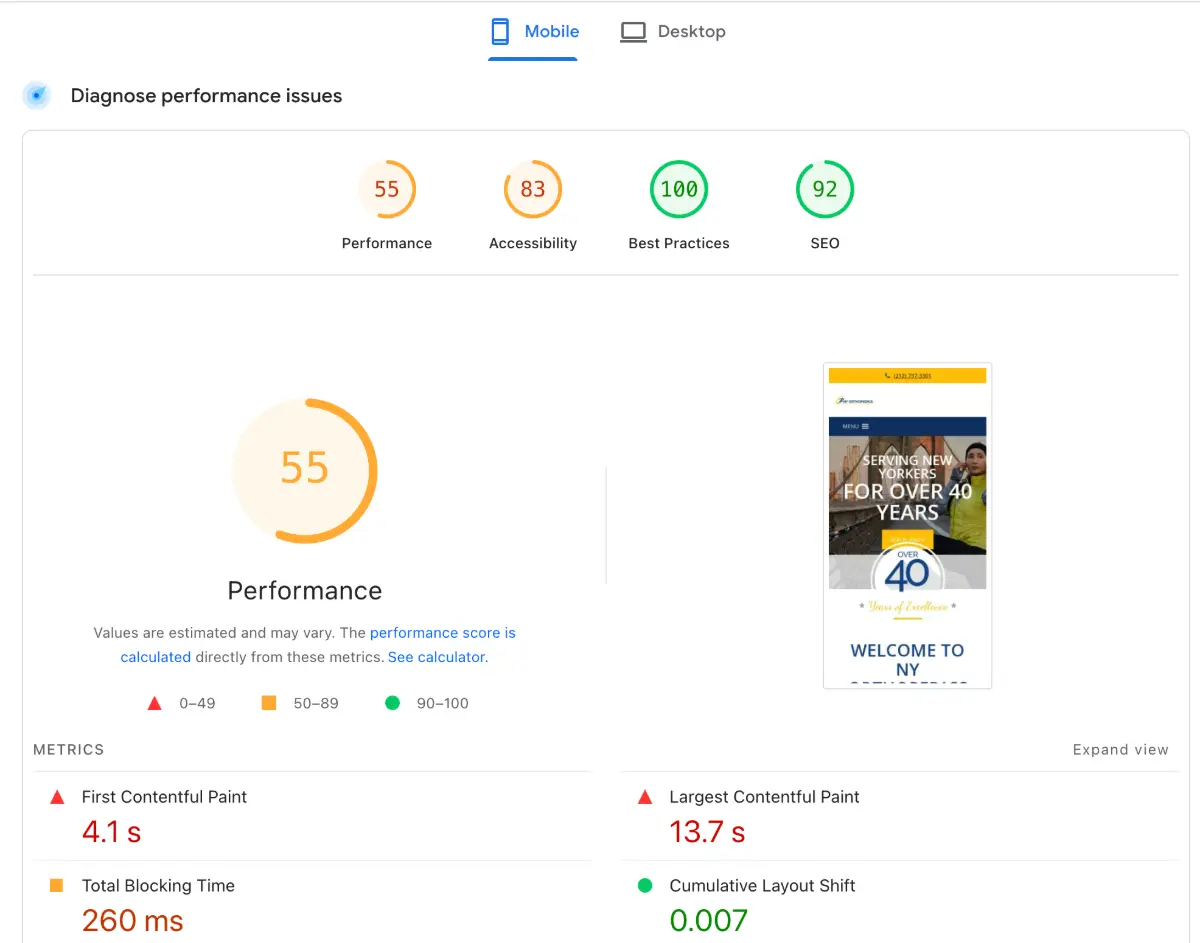Open the 'See calculator' link

436,657
